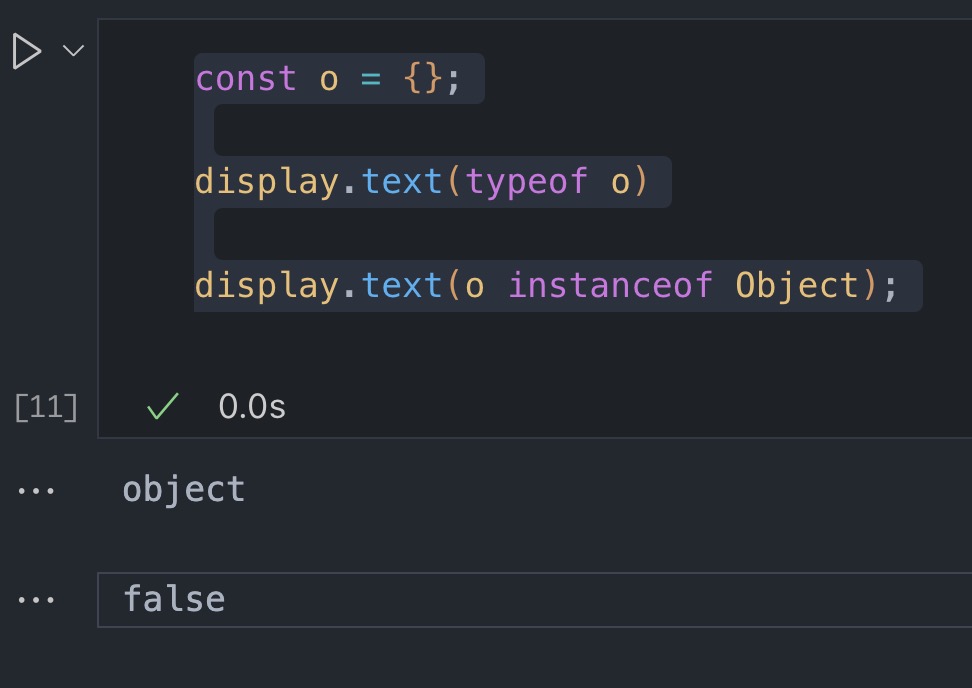
Task: Click the 'Object' identifier in last line
Action: pyautogui.click(x=797, y=286)
